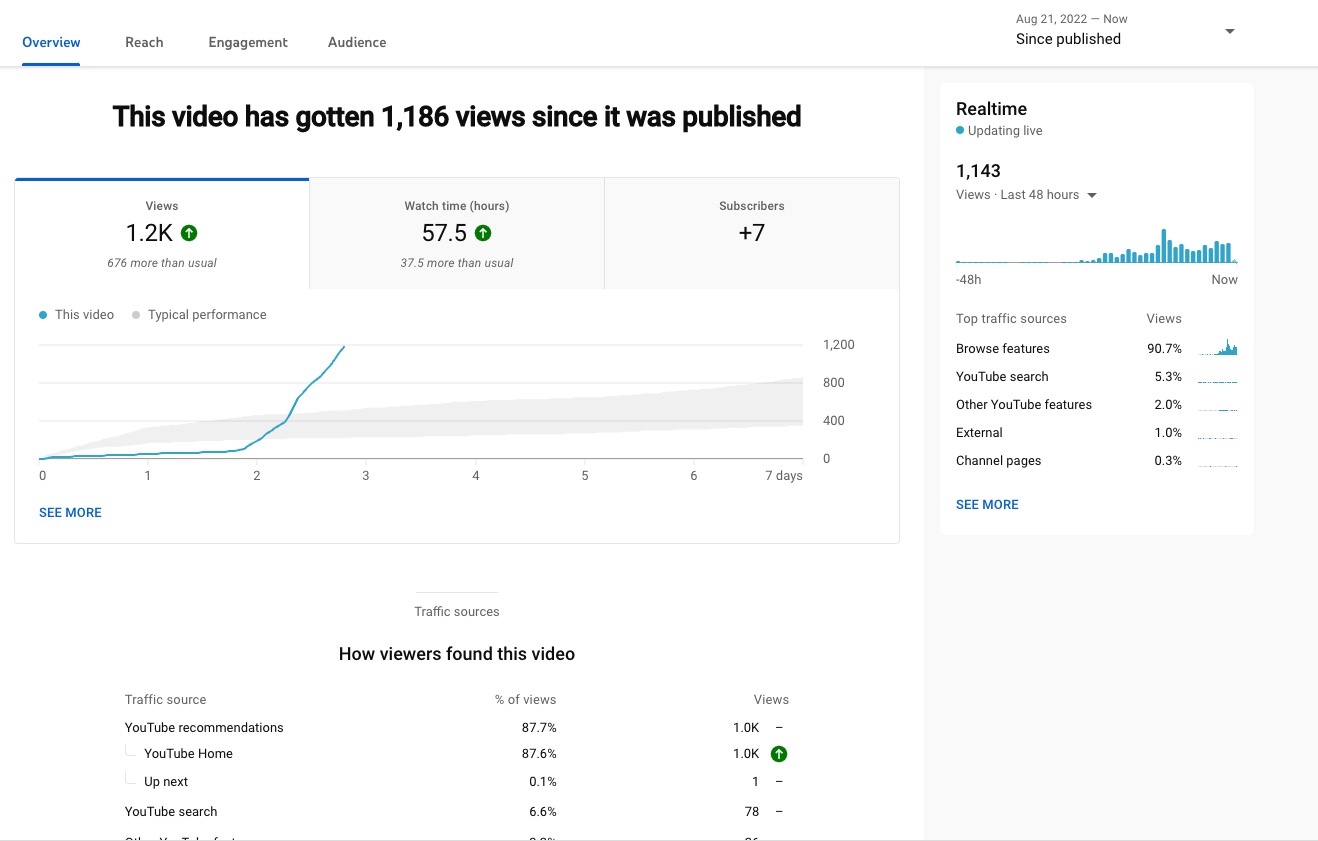Select the Watch time (hours) metric card

point(456,234)
